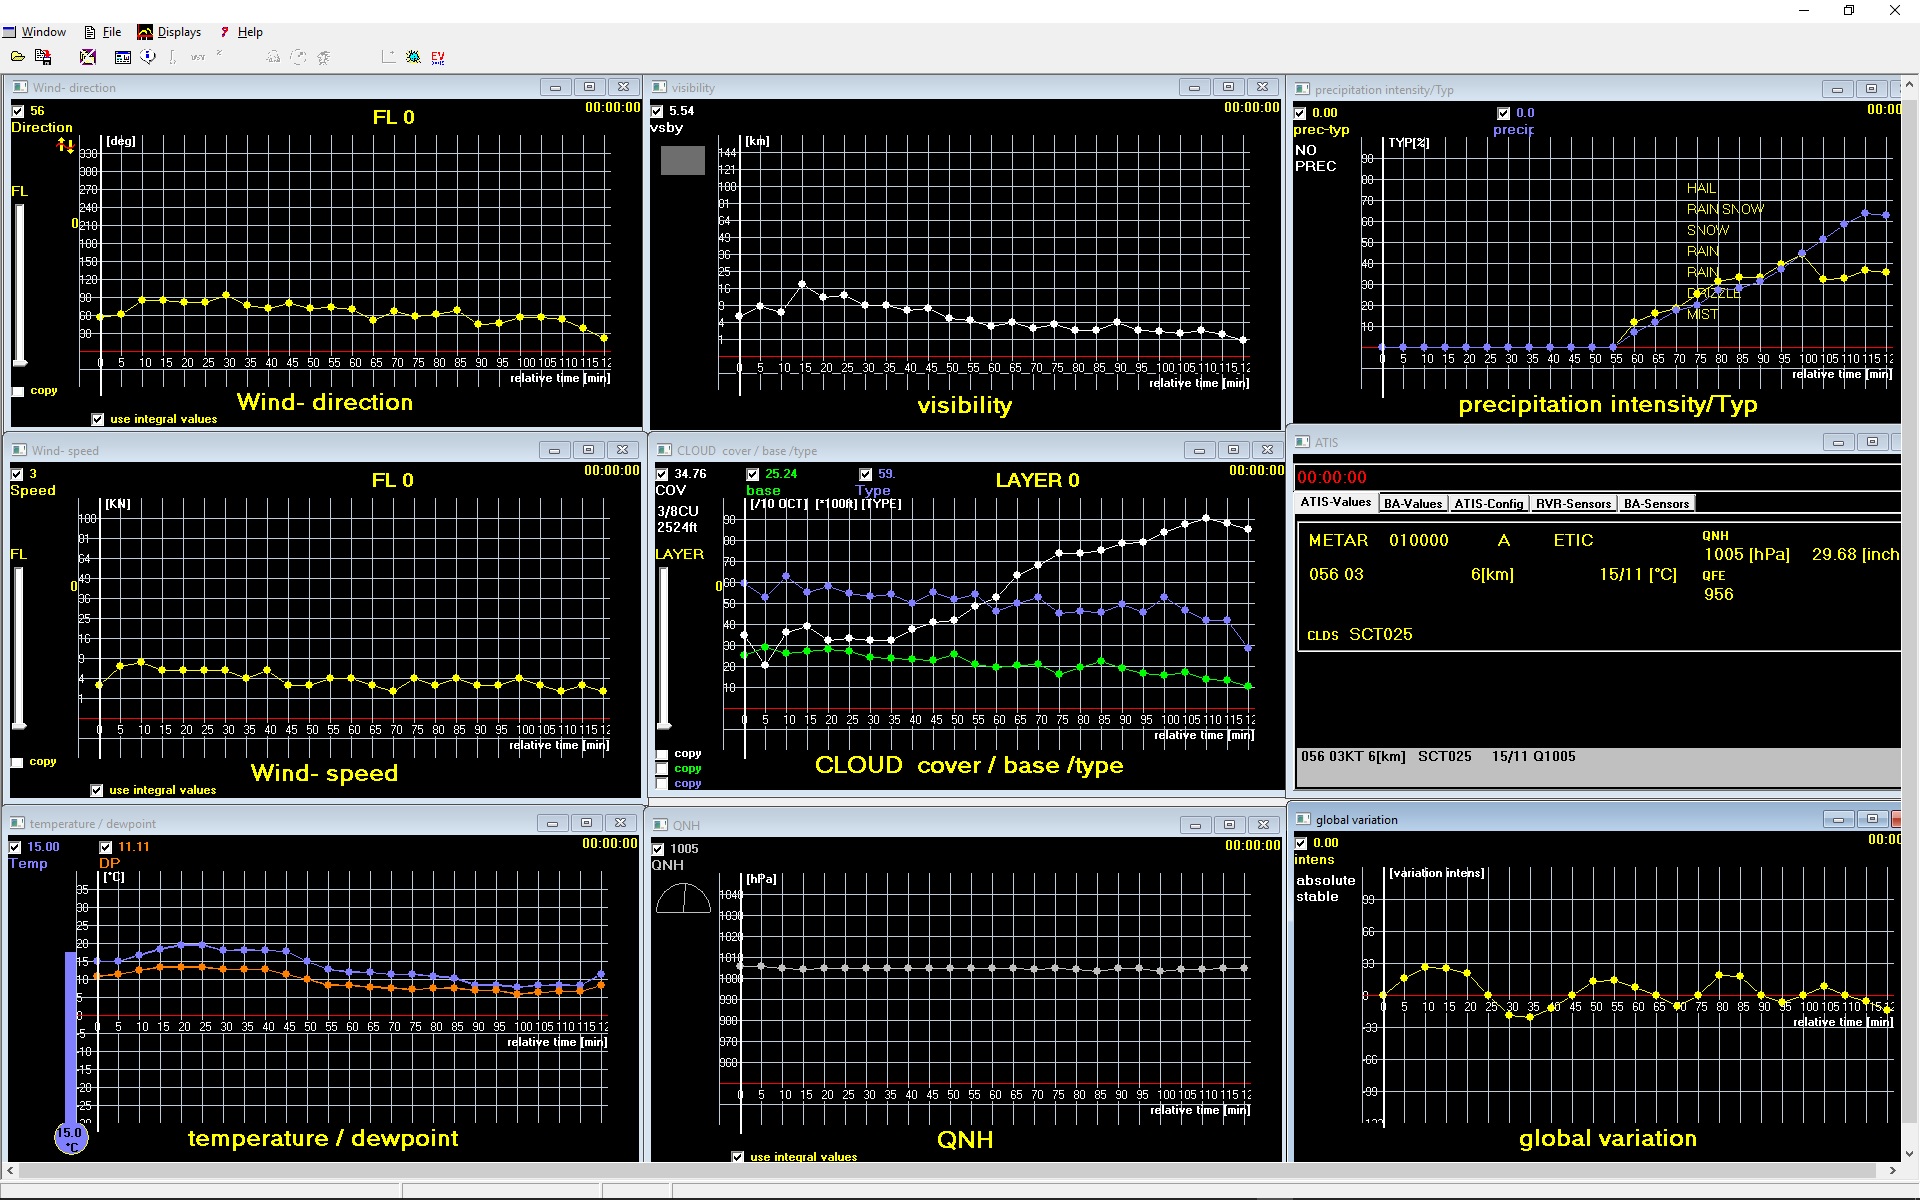Image resolution: width=1920 pixels, height=1200 pixels.
Task: Open the Window menu
Action: (35, 32)
